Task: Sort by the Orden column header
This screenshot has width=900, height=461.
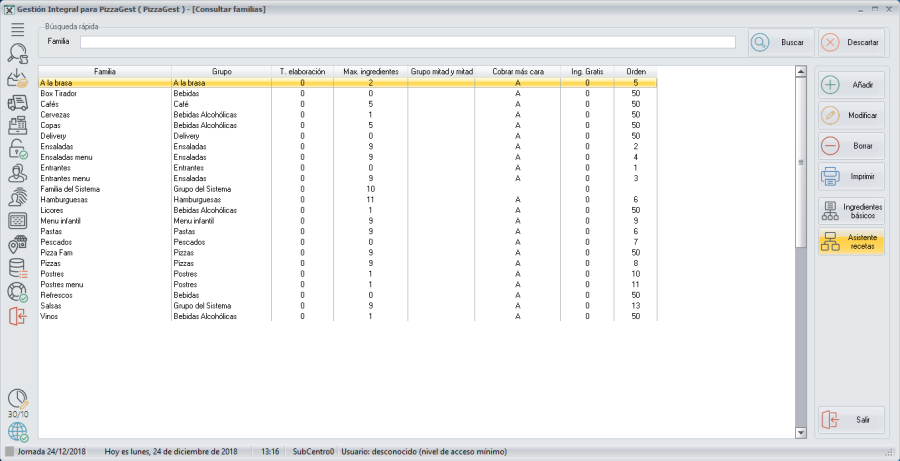Action: (635, 72)
